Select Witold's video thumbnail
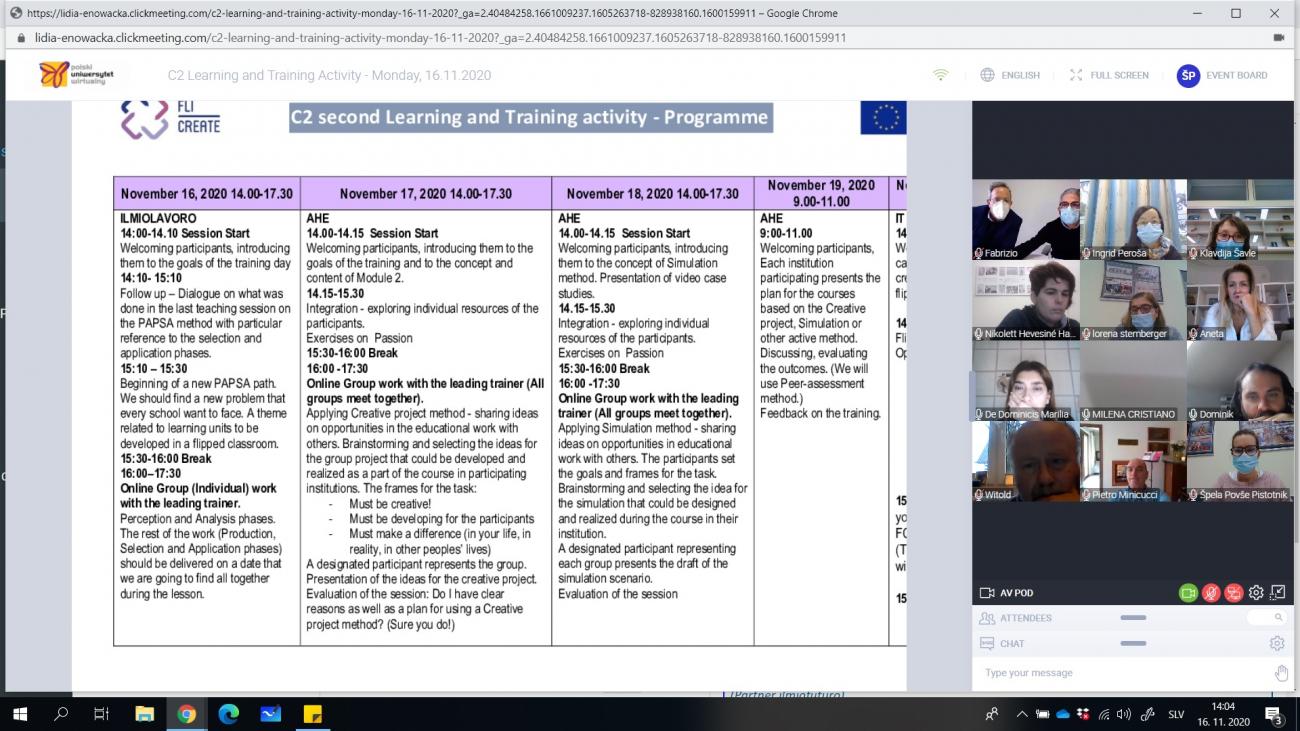The width and height of the screenshot is (1300, 731). [1025, 462]
